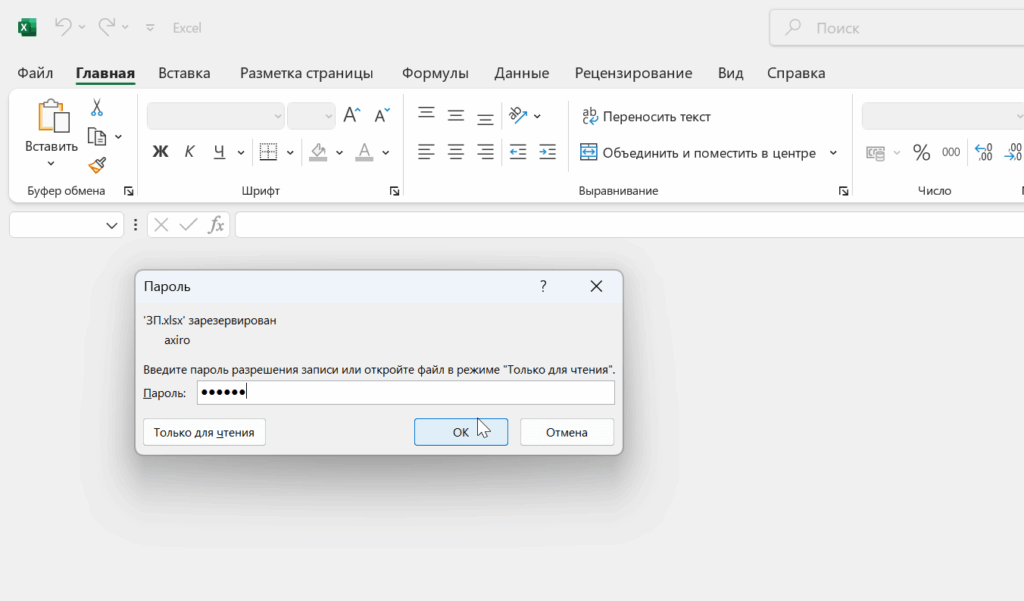Screen dimensions: 1024x601
Task: Open the Разметка страницы tab
Action: tap(306, 73)
